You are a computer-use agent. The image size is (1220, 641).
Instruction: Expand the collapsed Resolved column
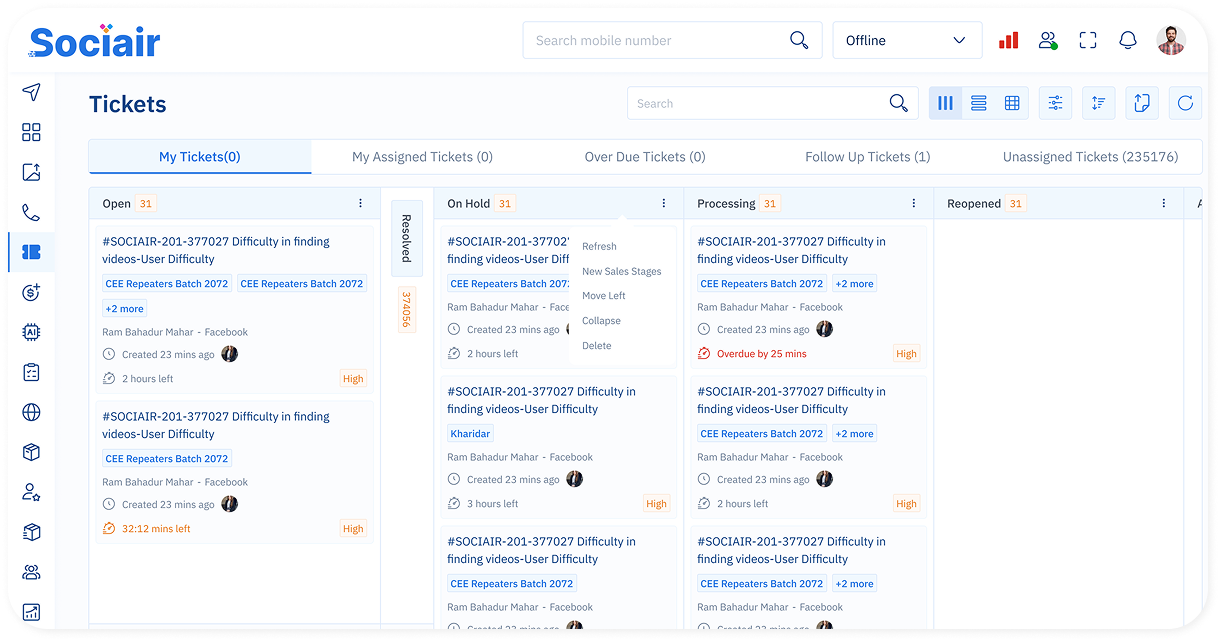(406, 237)
